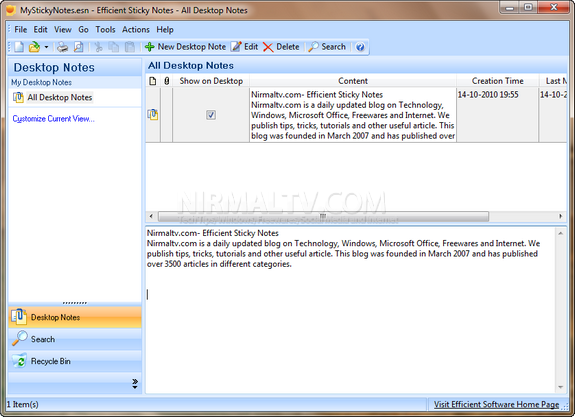Click the horizontal scrollbar right arrow
Screen dimensions: 575x417
pos(560,216)
